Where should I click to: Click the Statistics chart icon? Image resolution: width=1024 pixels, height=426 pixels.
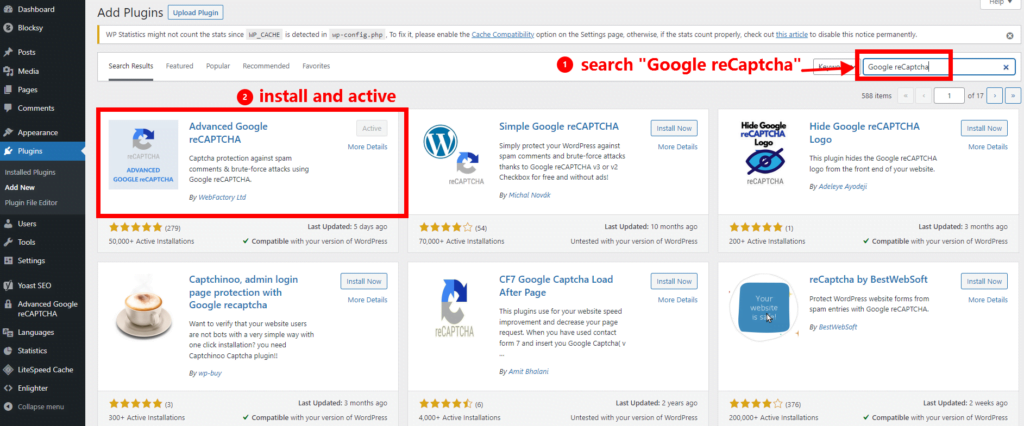click(x=8, y=351)
